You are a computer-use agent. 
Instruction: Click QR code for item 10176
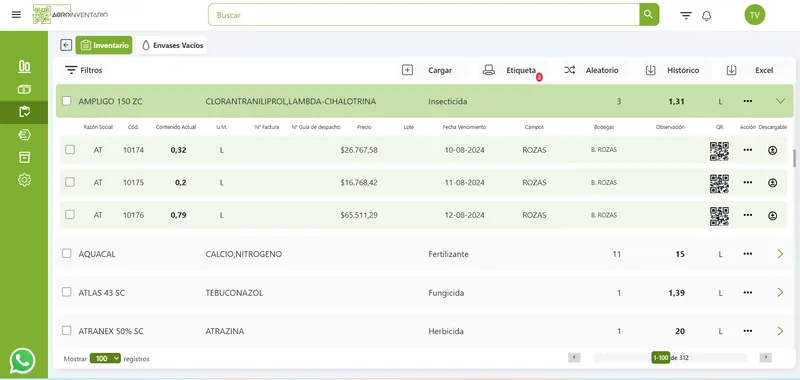[x=719, y=216]
